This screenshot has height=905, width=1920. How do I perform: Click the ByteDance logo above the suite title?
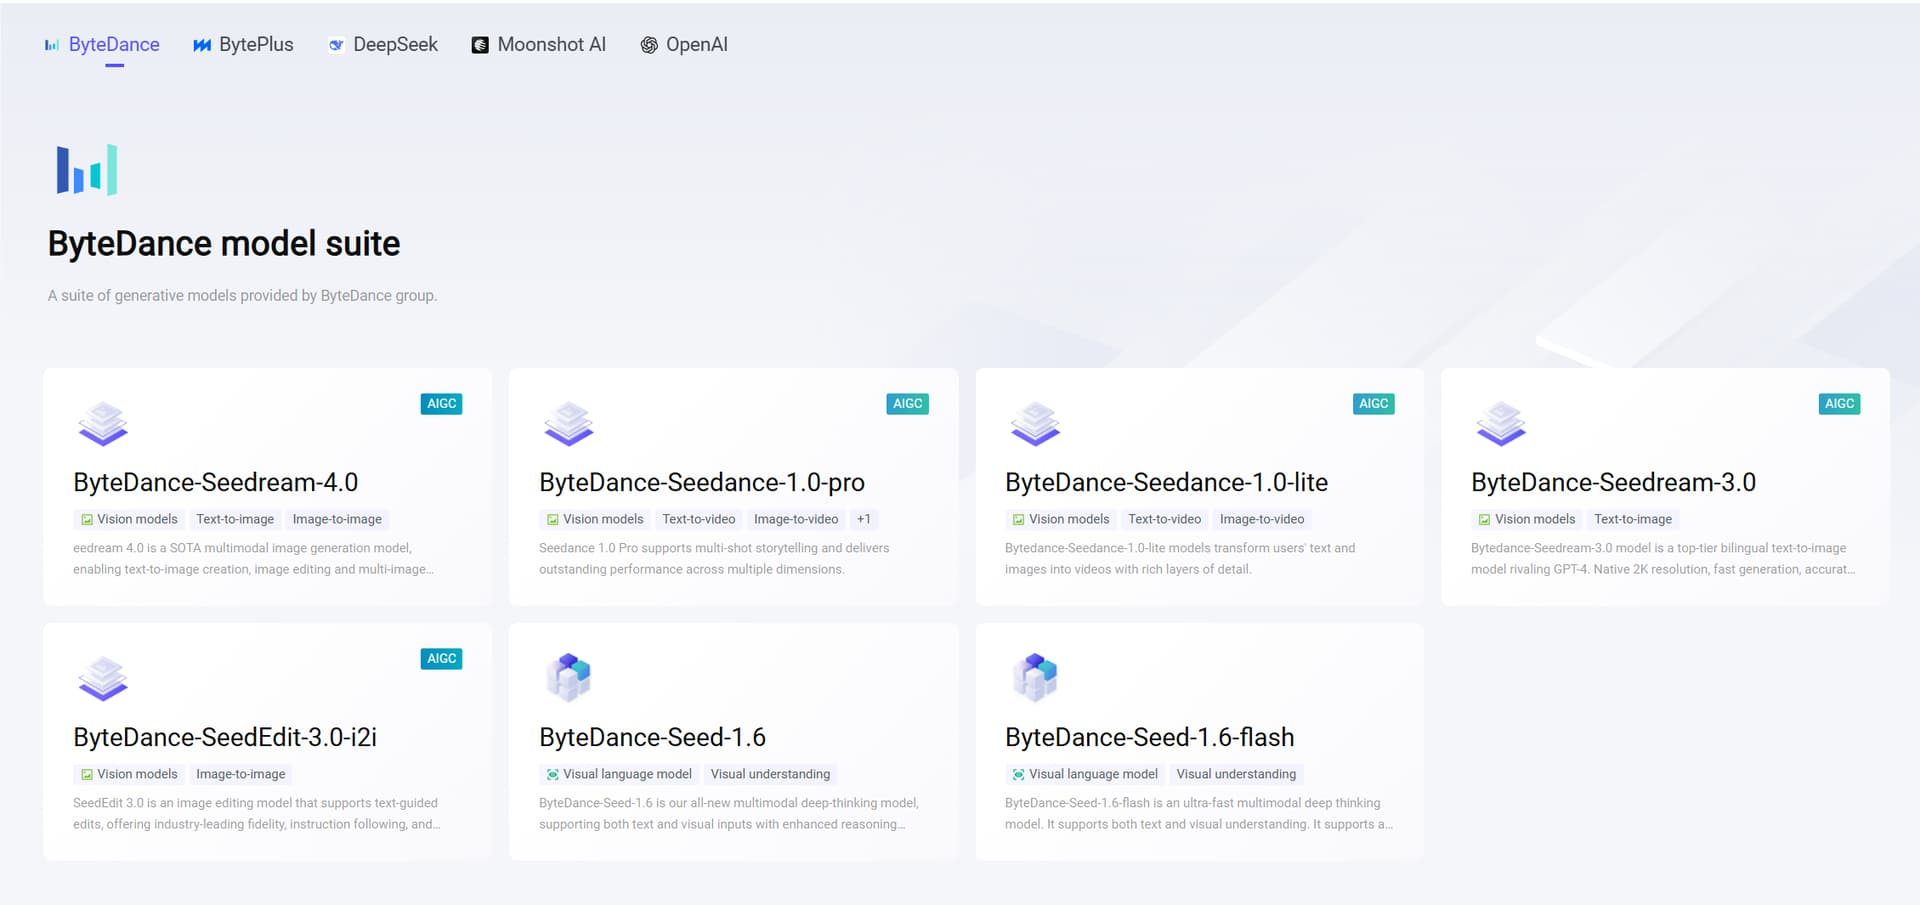(x=87, y=170)
